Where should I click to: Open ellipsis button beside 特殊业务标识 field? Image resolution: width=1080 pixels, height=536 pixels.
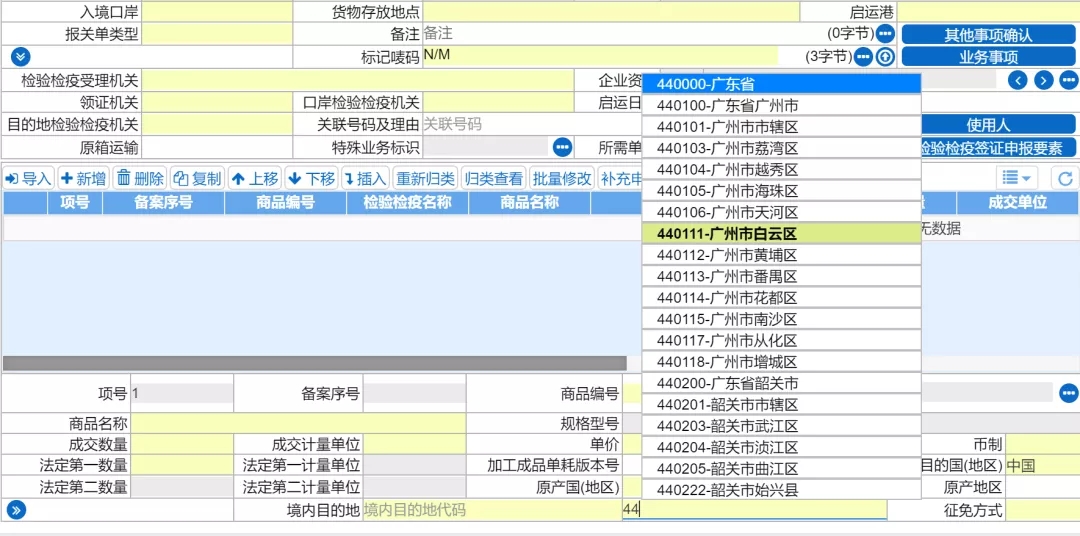(562, 148)
